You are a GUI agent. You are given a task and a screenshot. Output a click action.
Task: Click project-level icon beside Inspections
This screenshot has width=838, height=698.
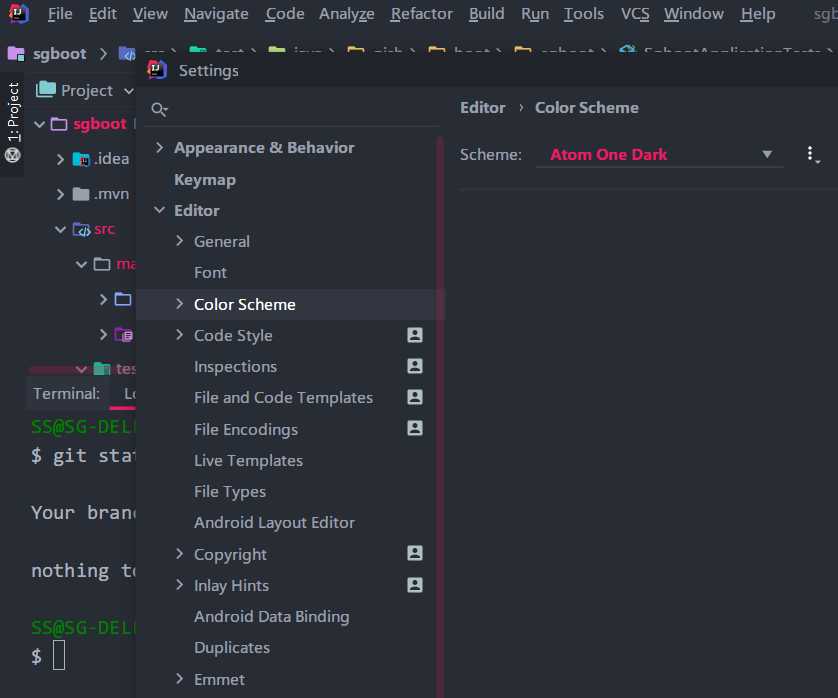415,366
